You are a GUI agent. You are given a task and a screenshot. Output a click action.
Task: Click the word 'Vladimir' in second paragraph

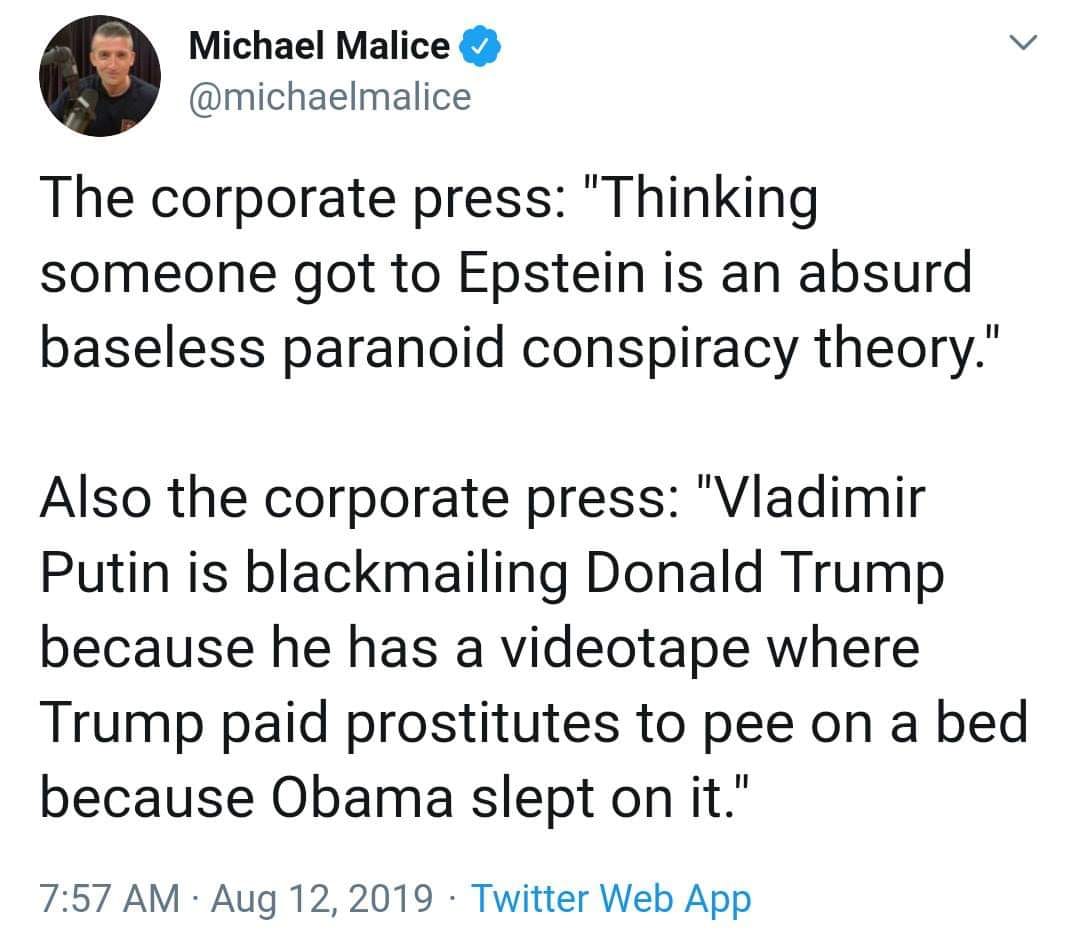(x=811, y=499)
